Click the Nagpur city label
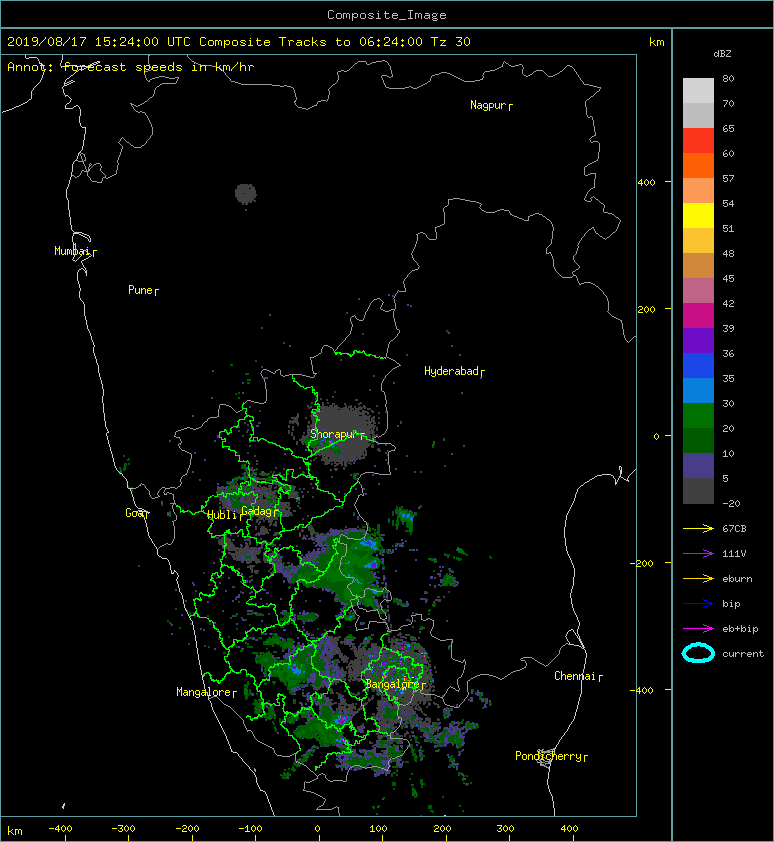The width and height of the screenshot is (774, 842). 488,105
